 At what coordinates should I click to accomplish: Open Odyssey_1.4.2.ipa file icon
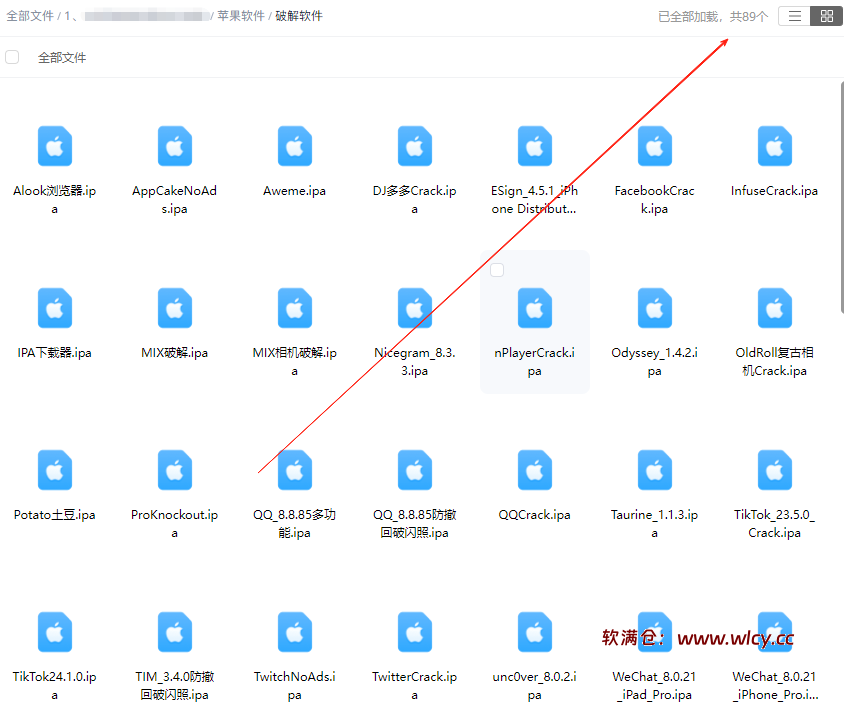(655, 308)
